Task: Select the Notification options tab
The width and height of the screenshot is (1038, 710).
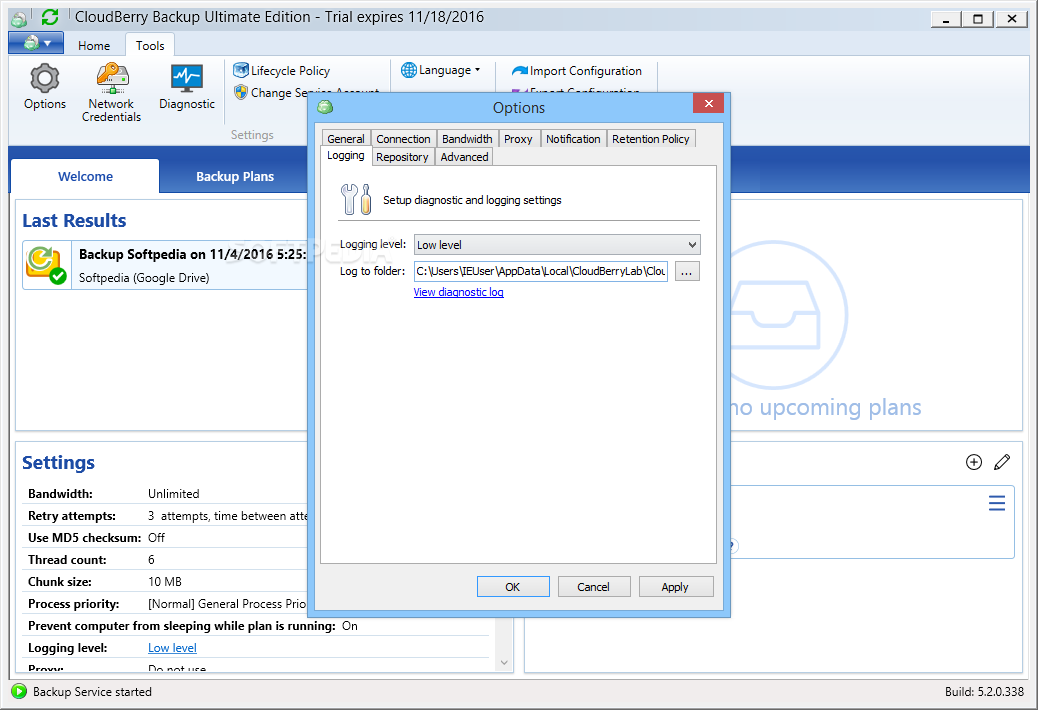Action: (x=573, y=139)
